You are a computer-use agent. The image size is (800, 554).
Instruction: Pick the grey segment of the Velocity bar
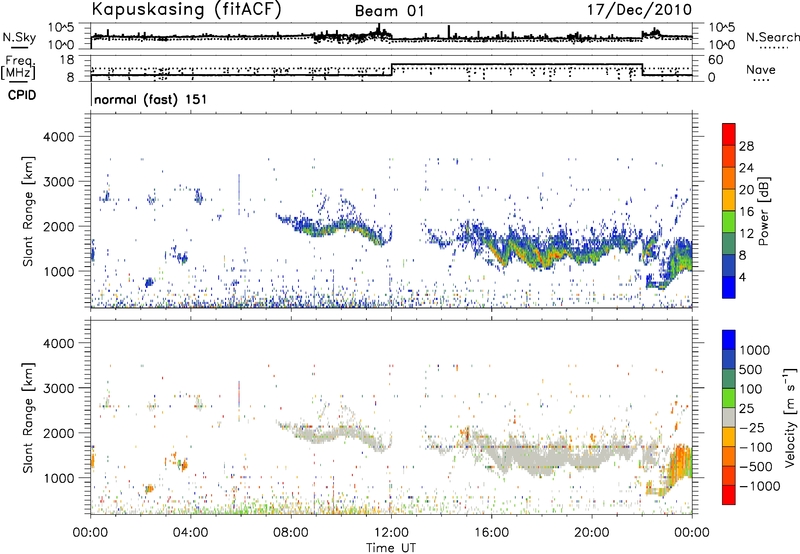click(729, 417)
